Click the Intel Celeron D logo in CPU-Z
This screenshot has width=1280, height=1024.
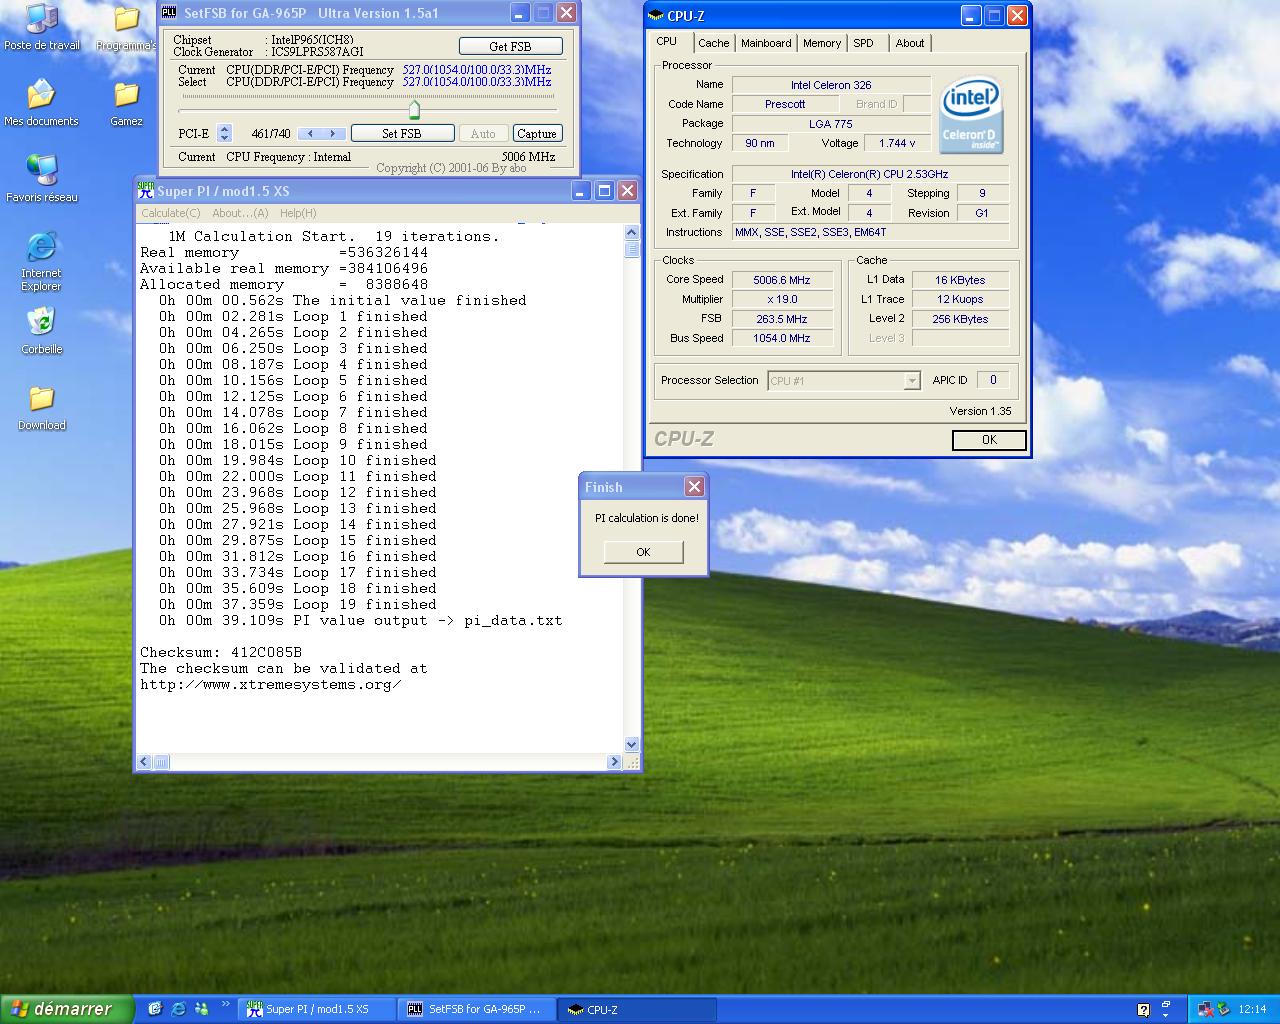[971, 116]
